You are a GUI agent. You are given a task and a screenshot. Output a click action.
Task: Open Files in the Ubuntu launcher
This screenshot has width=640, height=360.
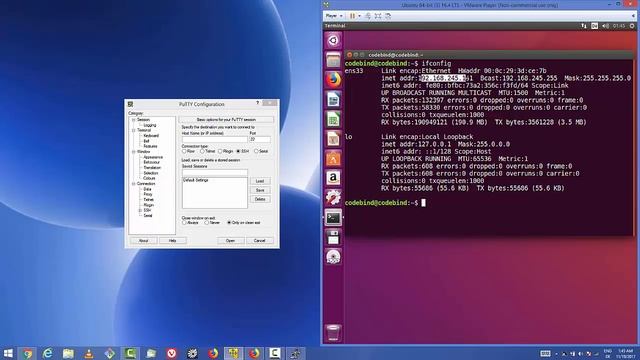333,60
